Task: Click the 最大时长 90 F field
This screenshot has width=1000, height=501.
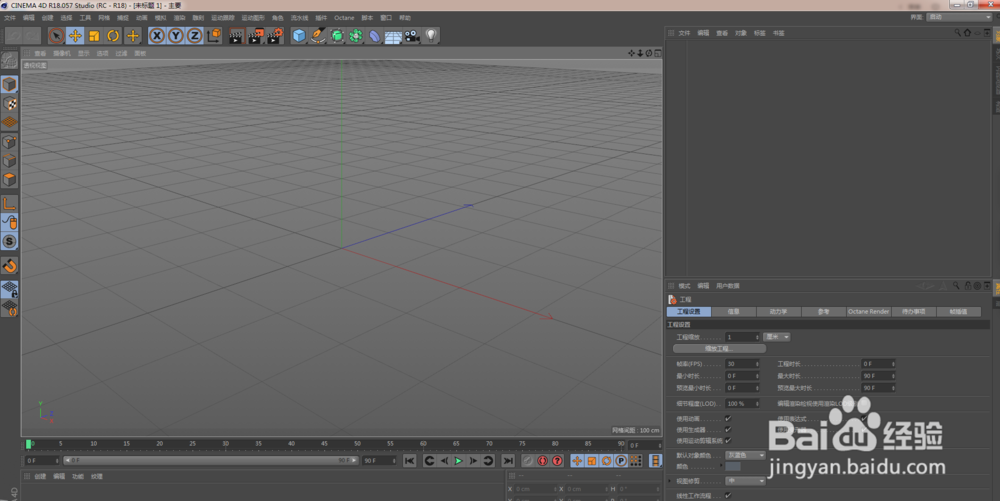Action: click(878, 376)
